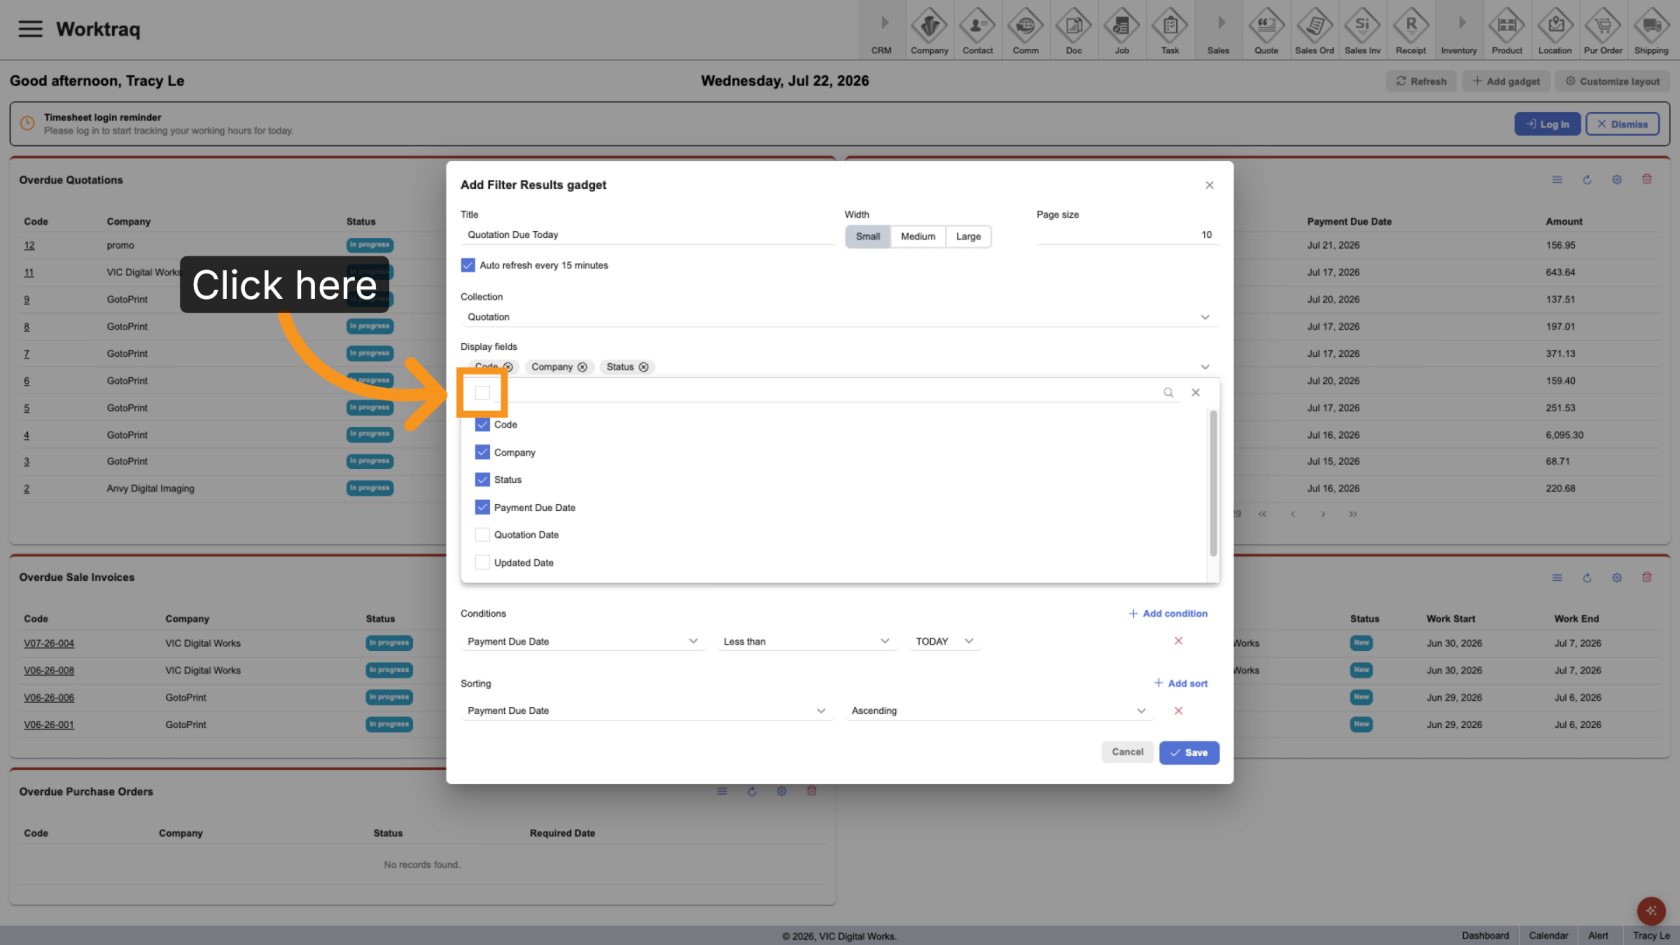Uncheck the Code field checkbox
Viewport: 1680px width, 945px height.
[x=482, y=425]
